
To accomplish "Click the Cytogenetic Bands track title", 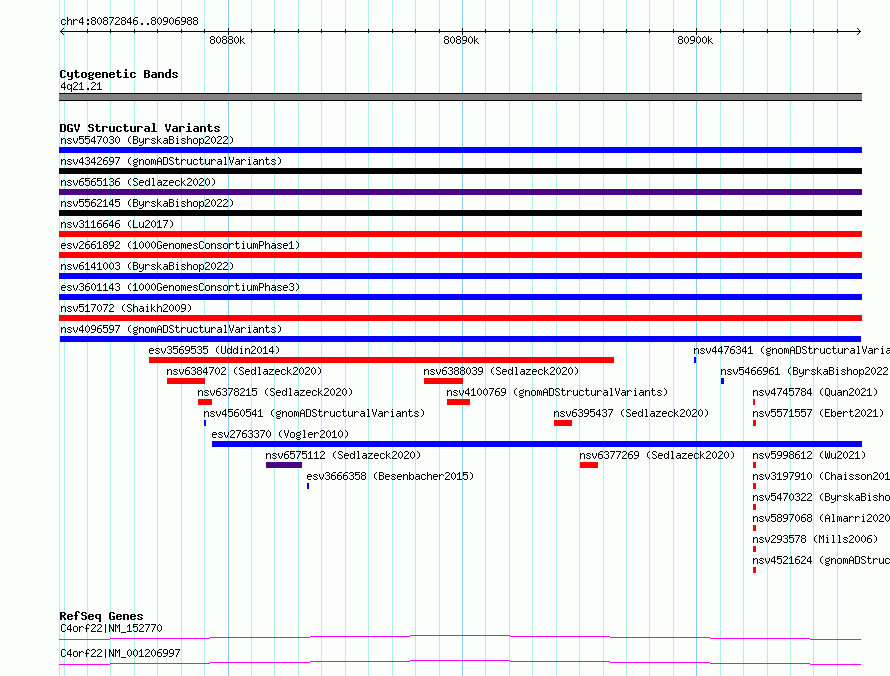I will pyautogui.click(x=119, y=74).
